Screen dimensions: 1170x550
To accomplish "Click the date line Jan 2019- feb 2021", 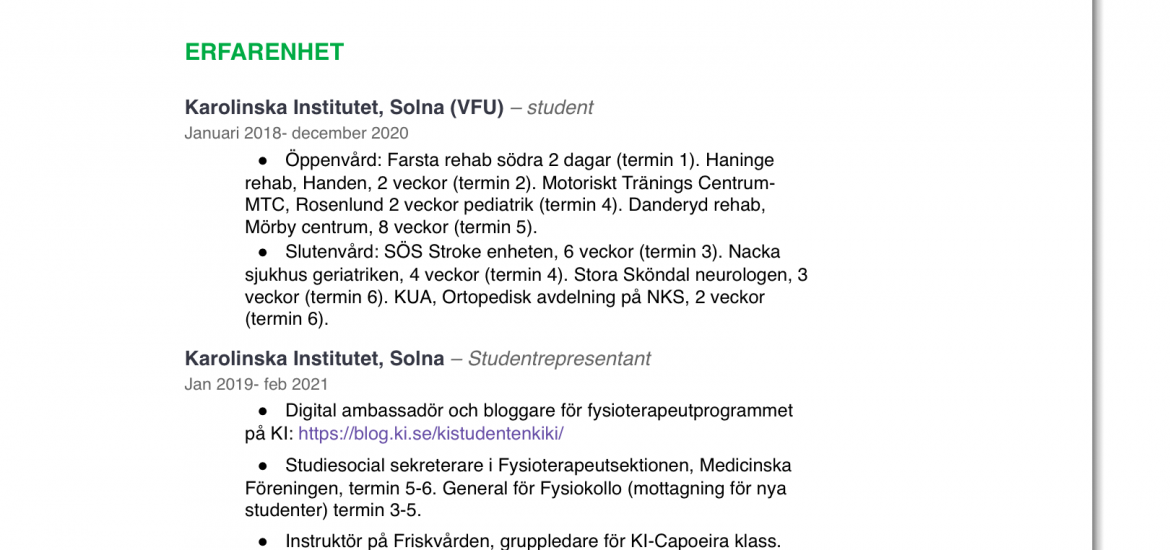I will click(x=256, y=385).
